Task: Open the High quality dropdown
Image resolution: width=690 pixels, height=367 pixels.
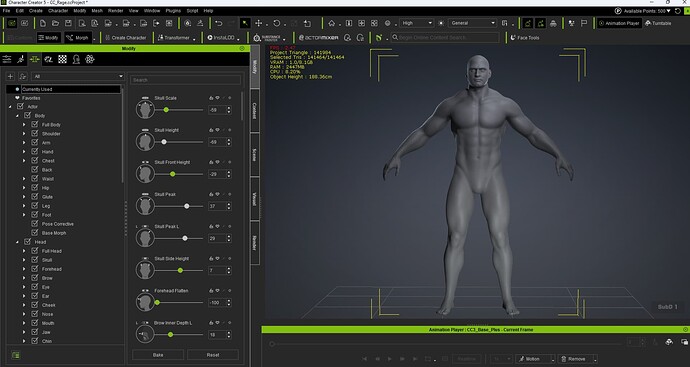Action: point(416,23)
